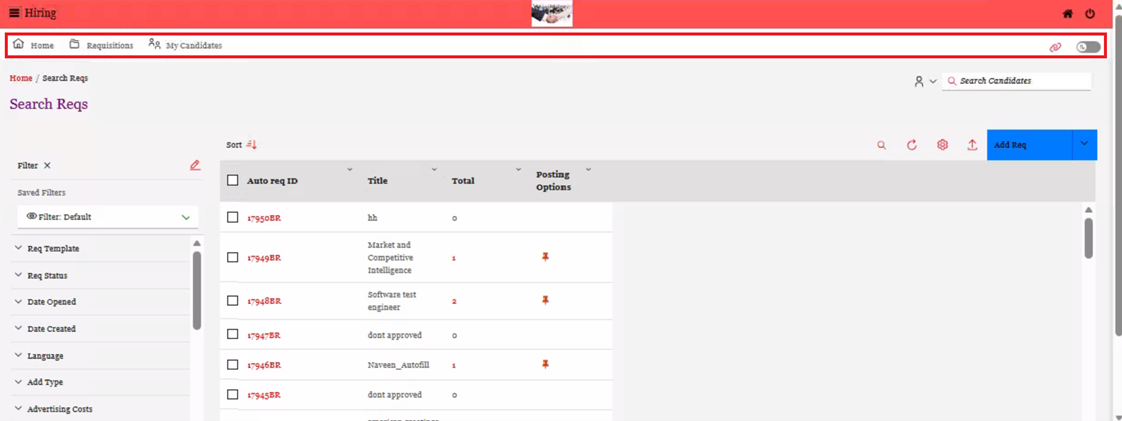Open Title column menu arrow
1122x421 pixels.
(x=434, y=170)
